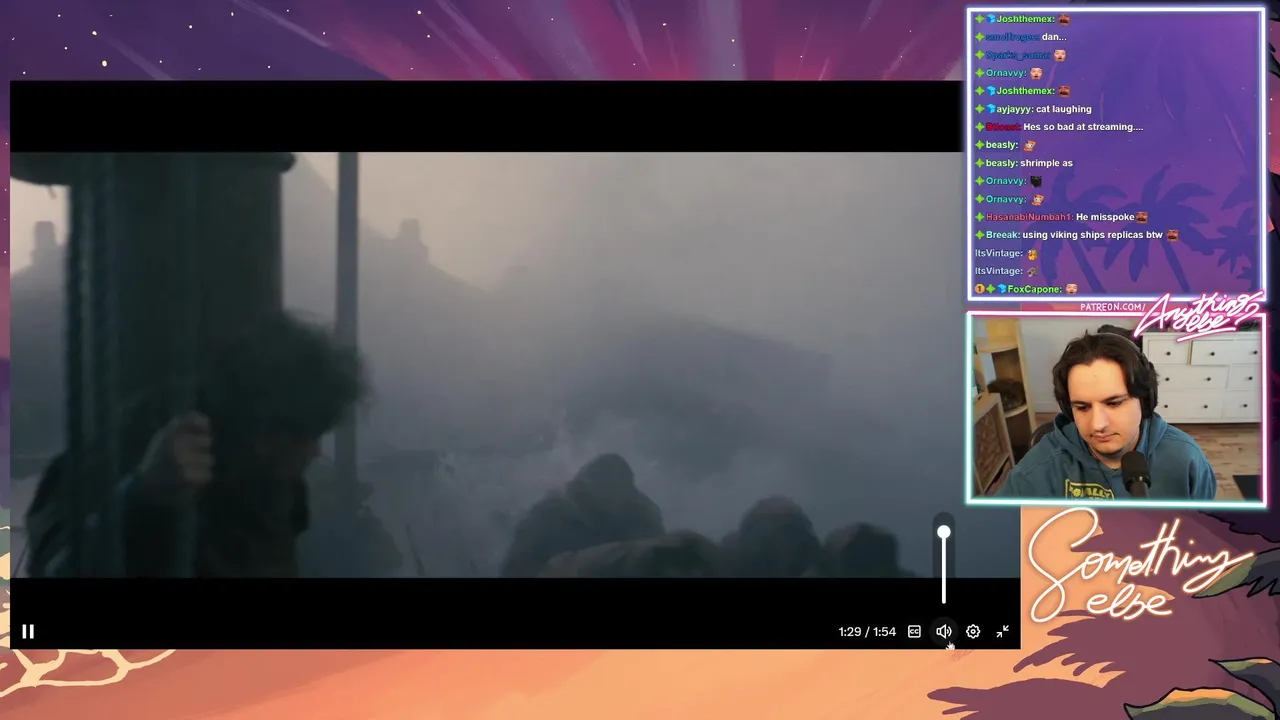Click the emote after "replicas btw" message
This screenshot has height=720, width=1280.
click(x=1172, y=235)
